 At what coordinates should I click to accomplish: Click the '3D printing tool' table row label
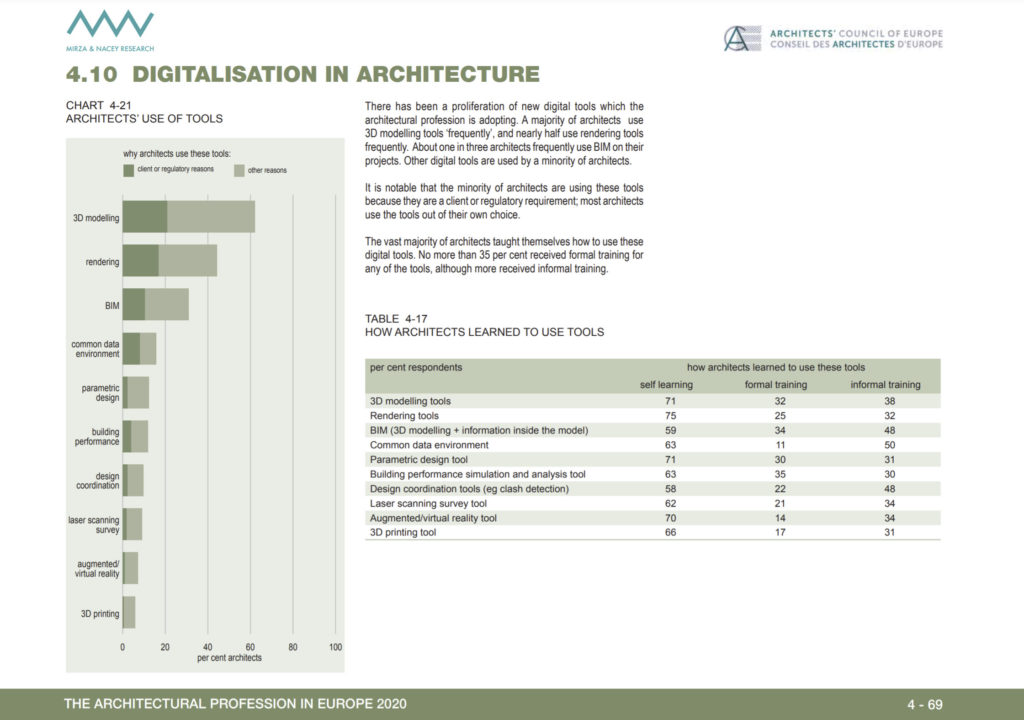[x=403, y=532]
